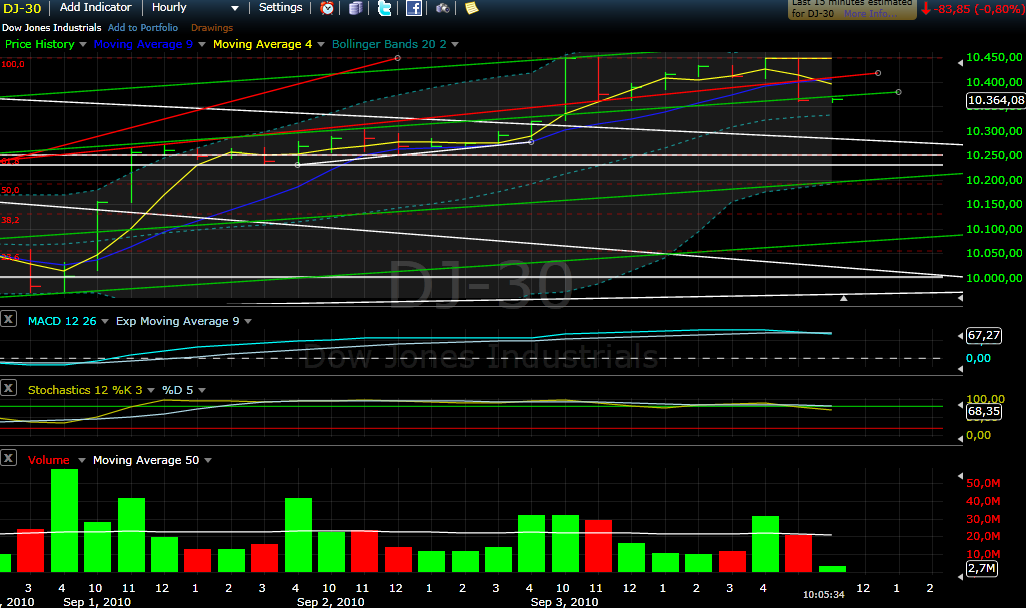Click the Sep 2, 2010 date label
The image size is (1026, 608).
pyautogui.click(x=330, y=601)
